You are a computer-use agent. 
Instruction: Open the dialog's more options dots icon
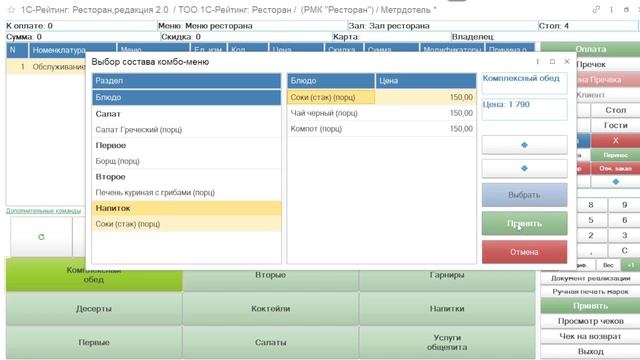click(538, 62)
